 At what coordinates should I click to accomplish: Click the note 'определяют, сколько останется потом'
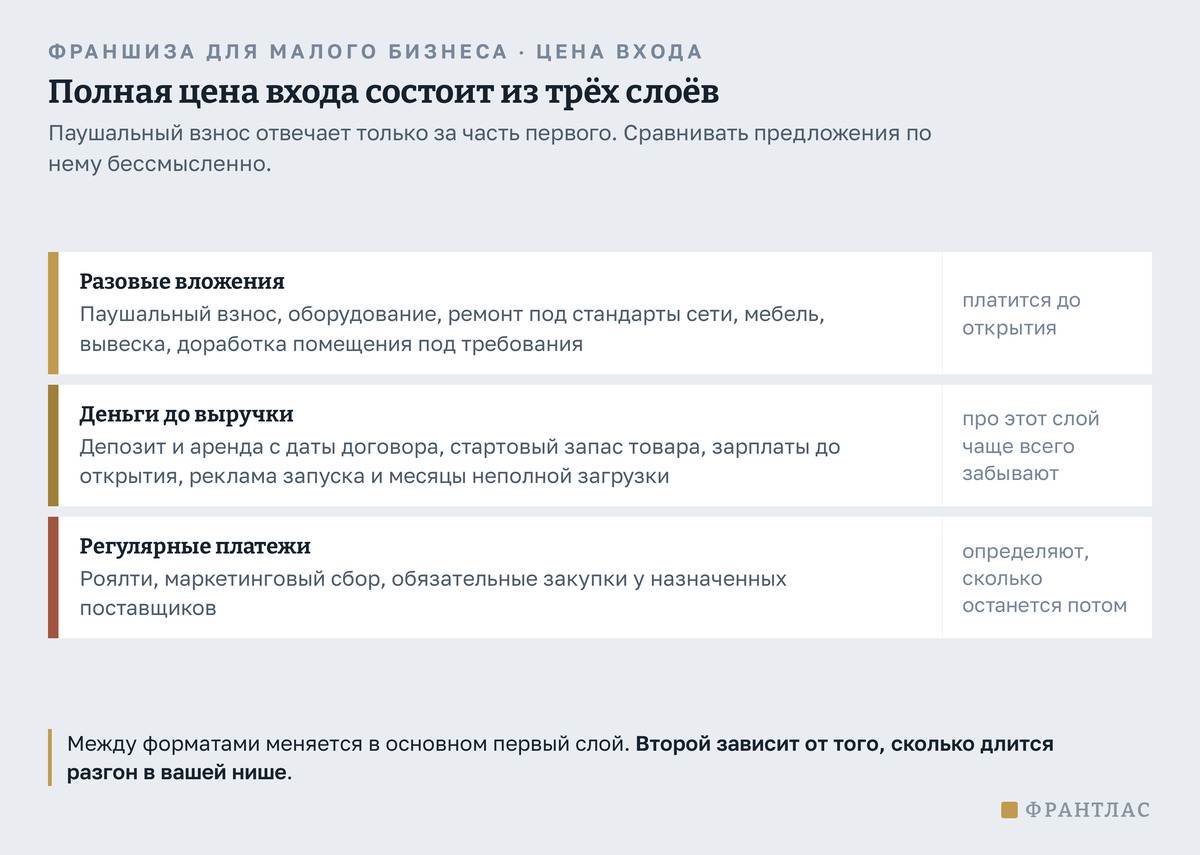coord(1044,578)
